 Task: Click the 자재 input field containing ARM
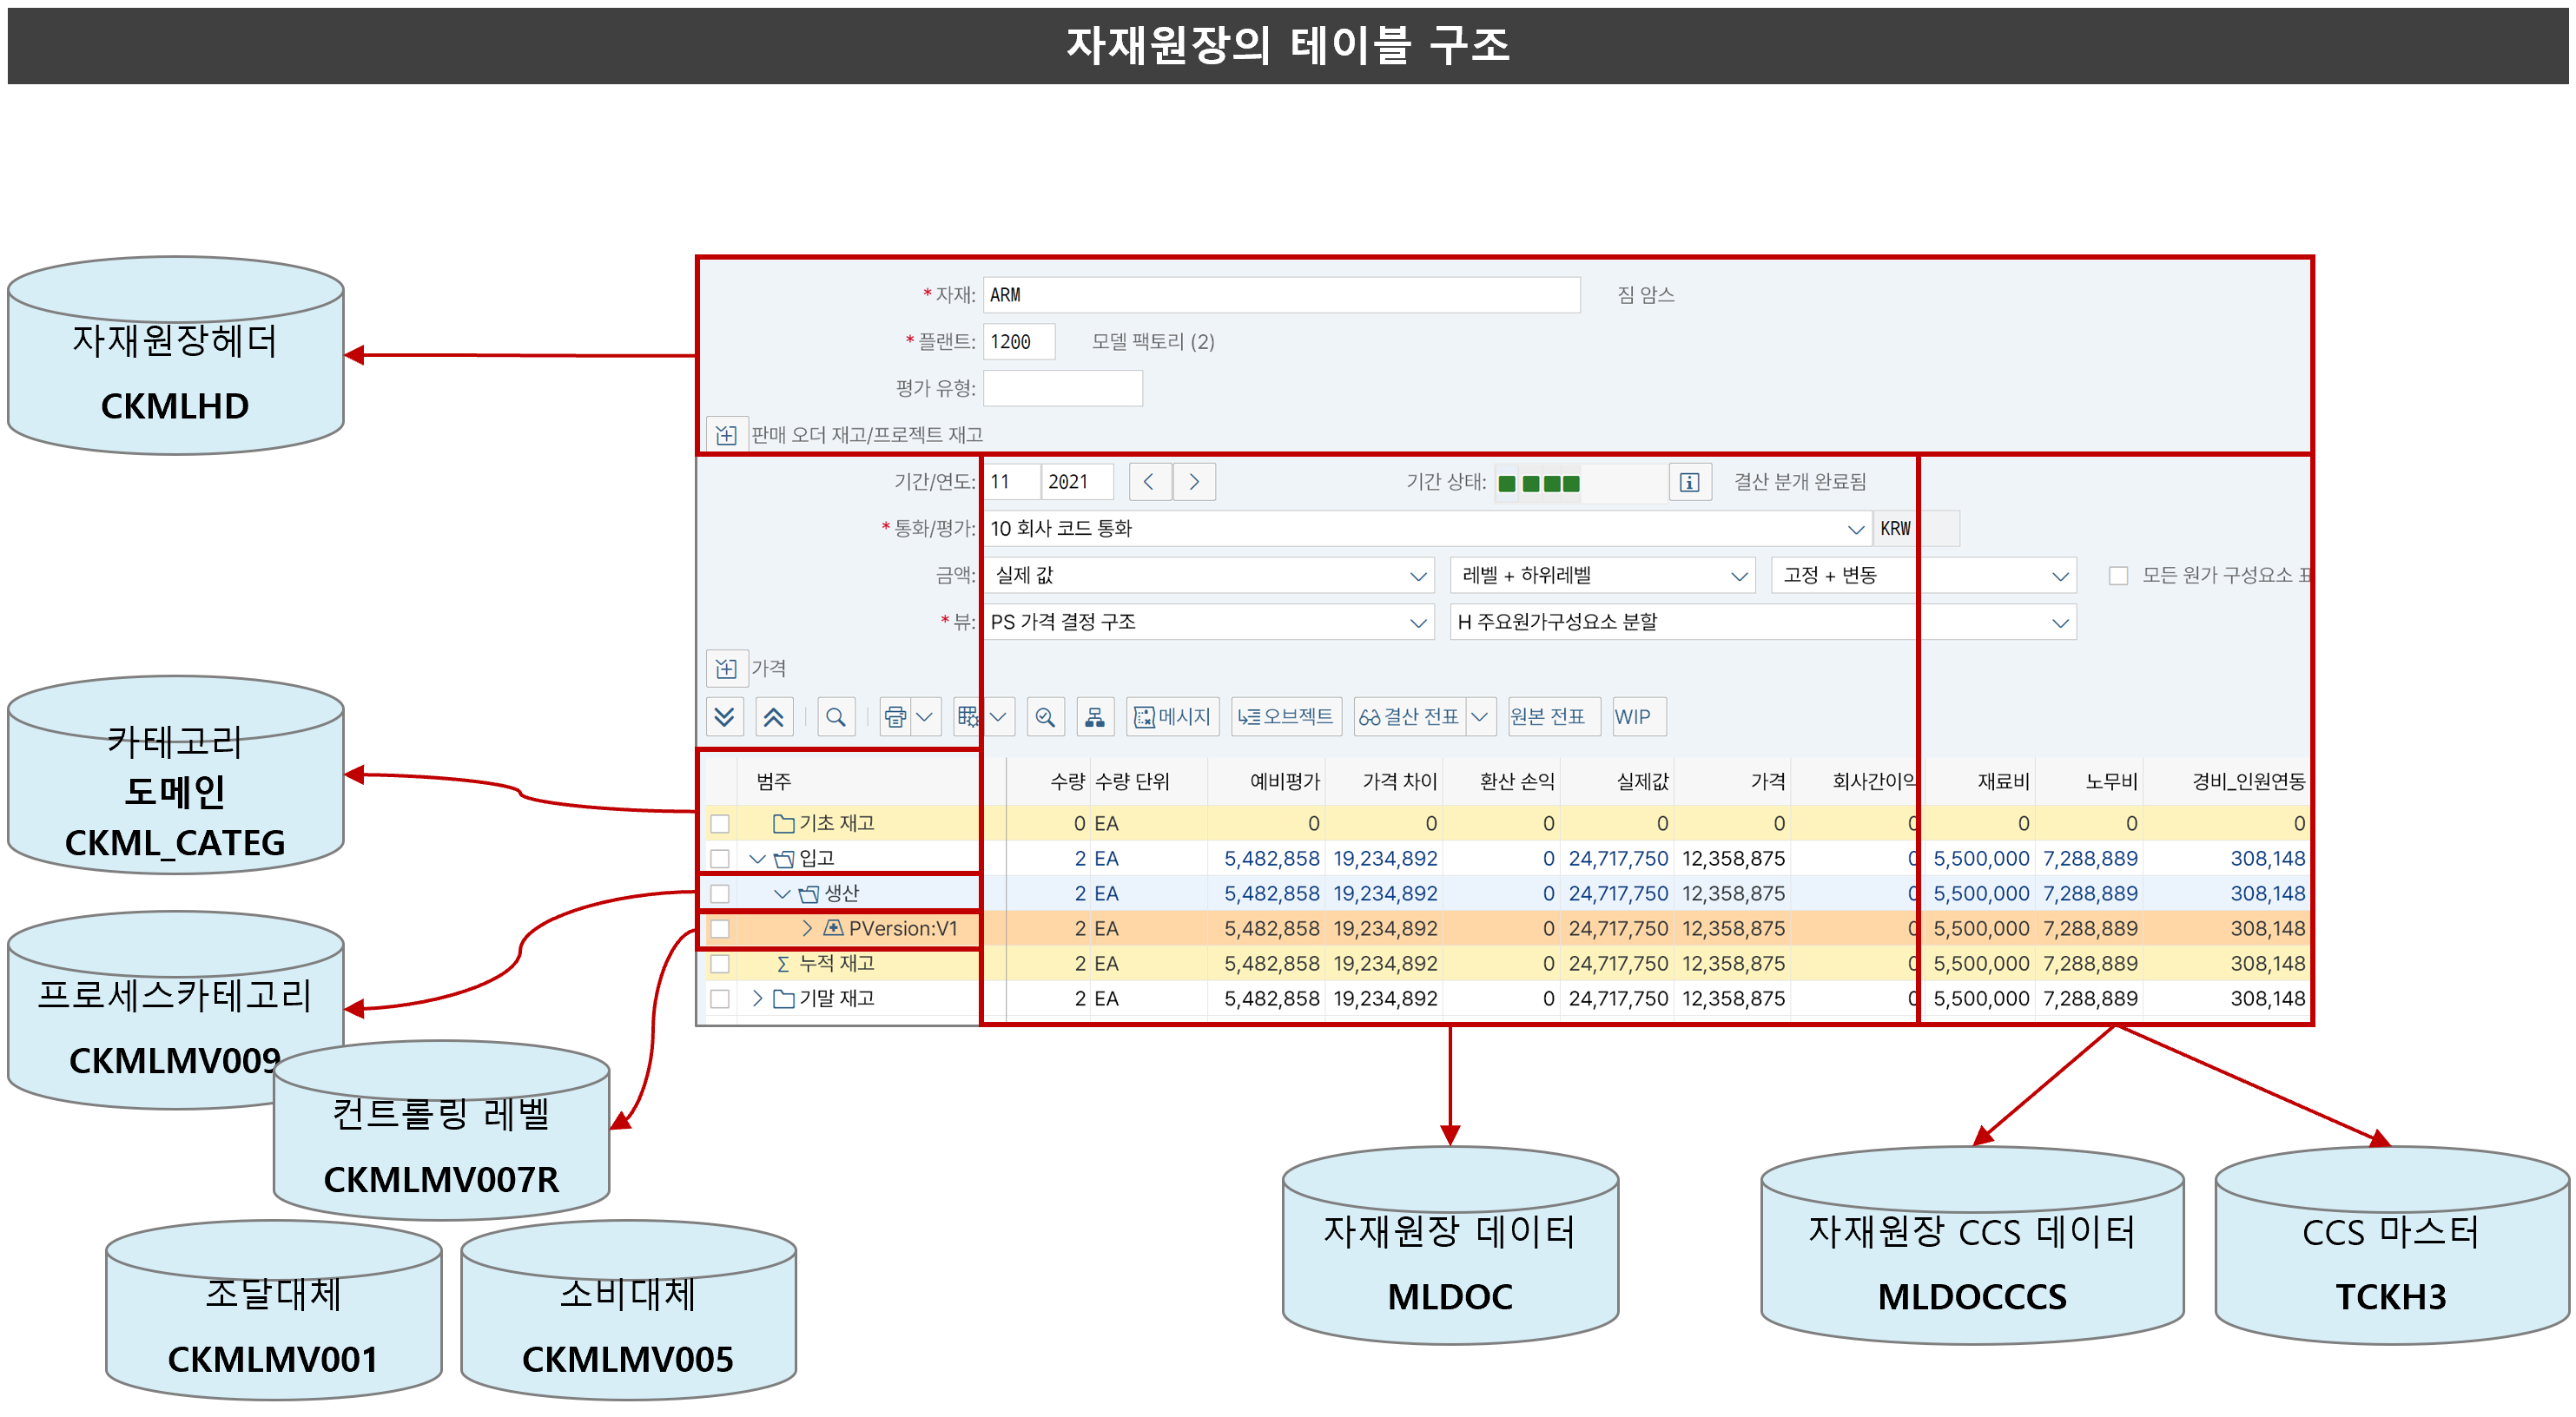tap(1280, 295)
